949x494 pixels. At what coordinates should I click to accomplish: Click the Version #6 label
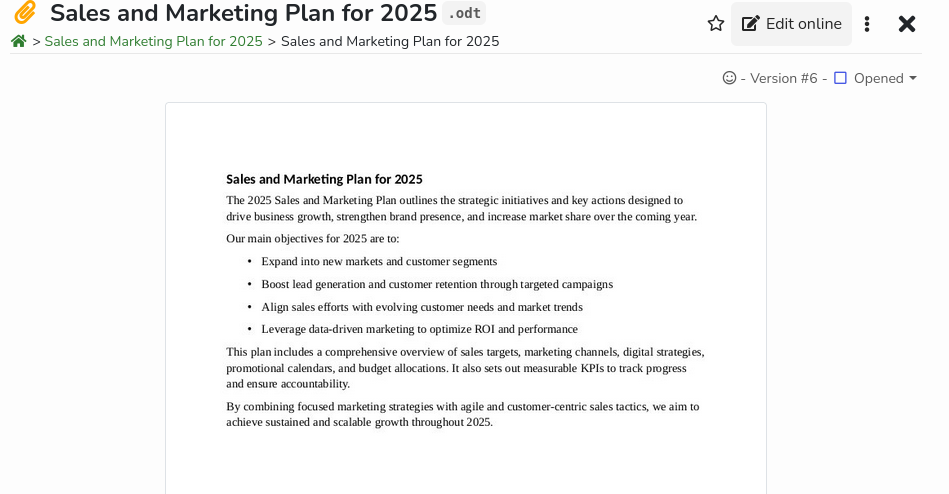pyautogui.click(x=784, y=78)
